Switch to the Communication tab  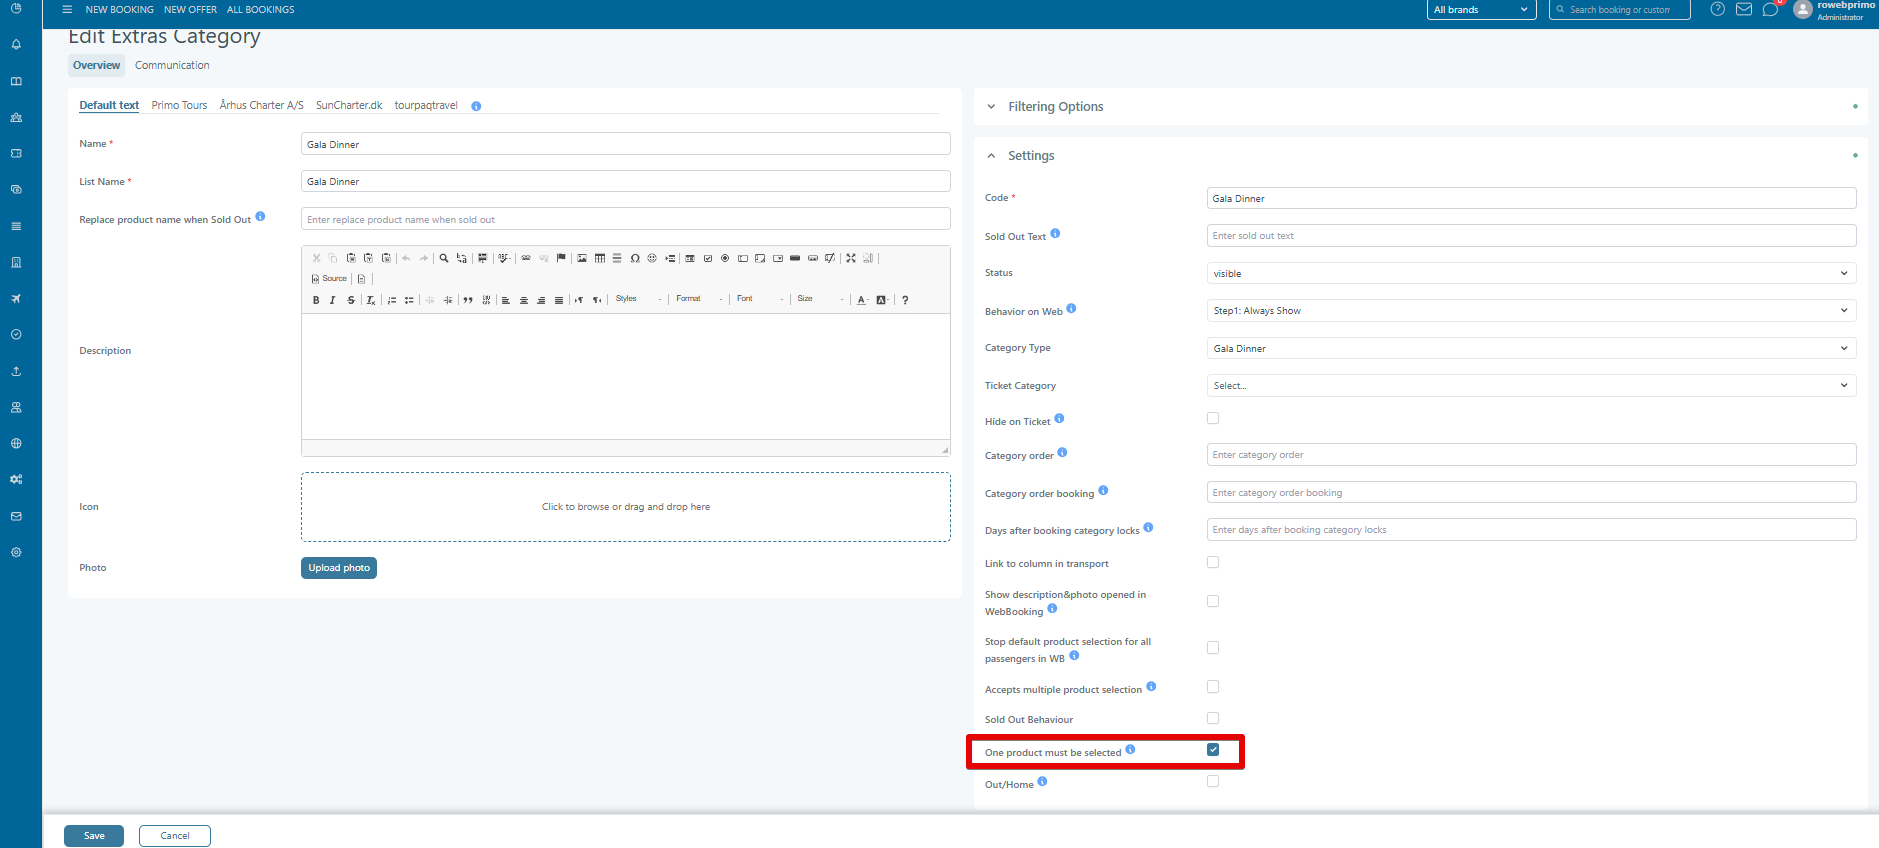coord(172,66)
